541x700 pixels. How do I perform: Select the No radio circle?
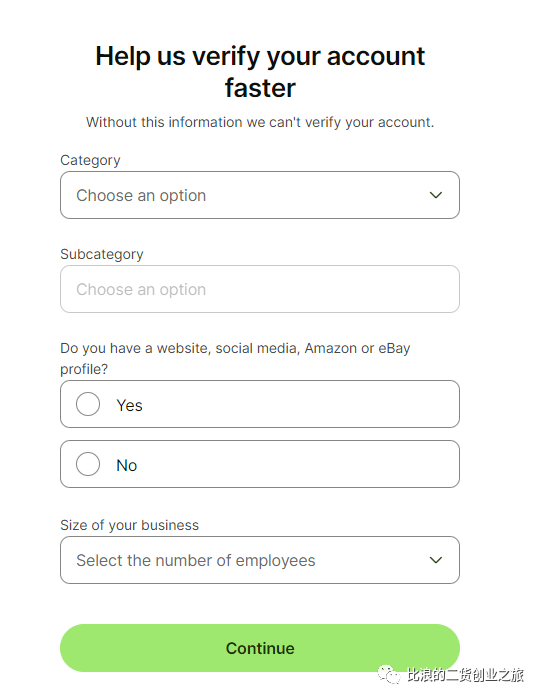coord(88,464)
